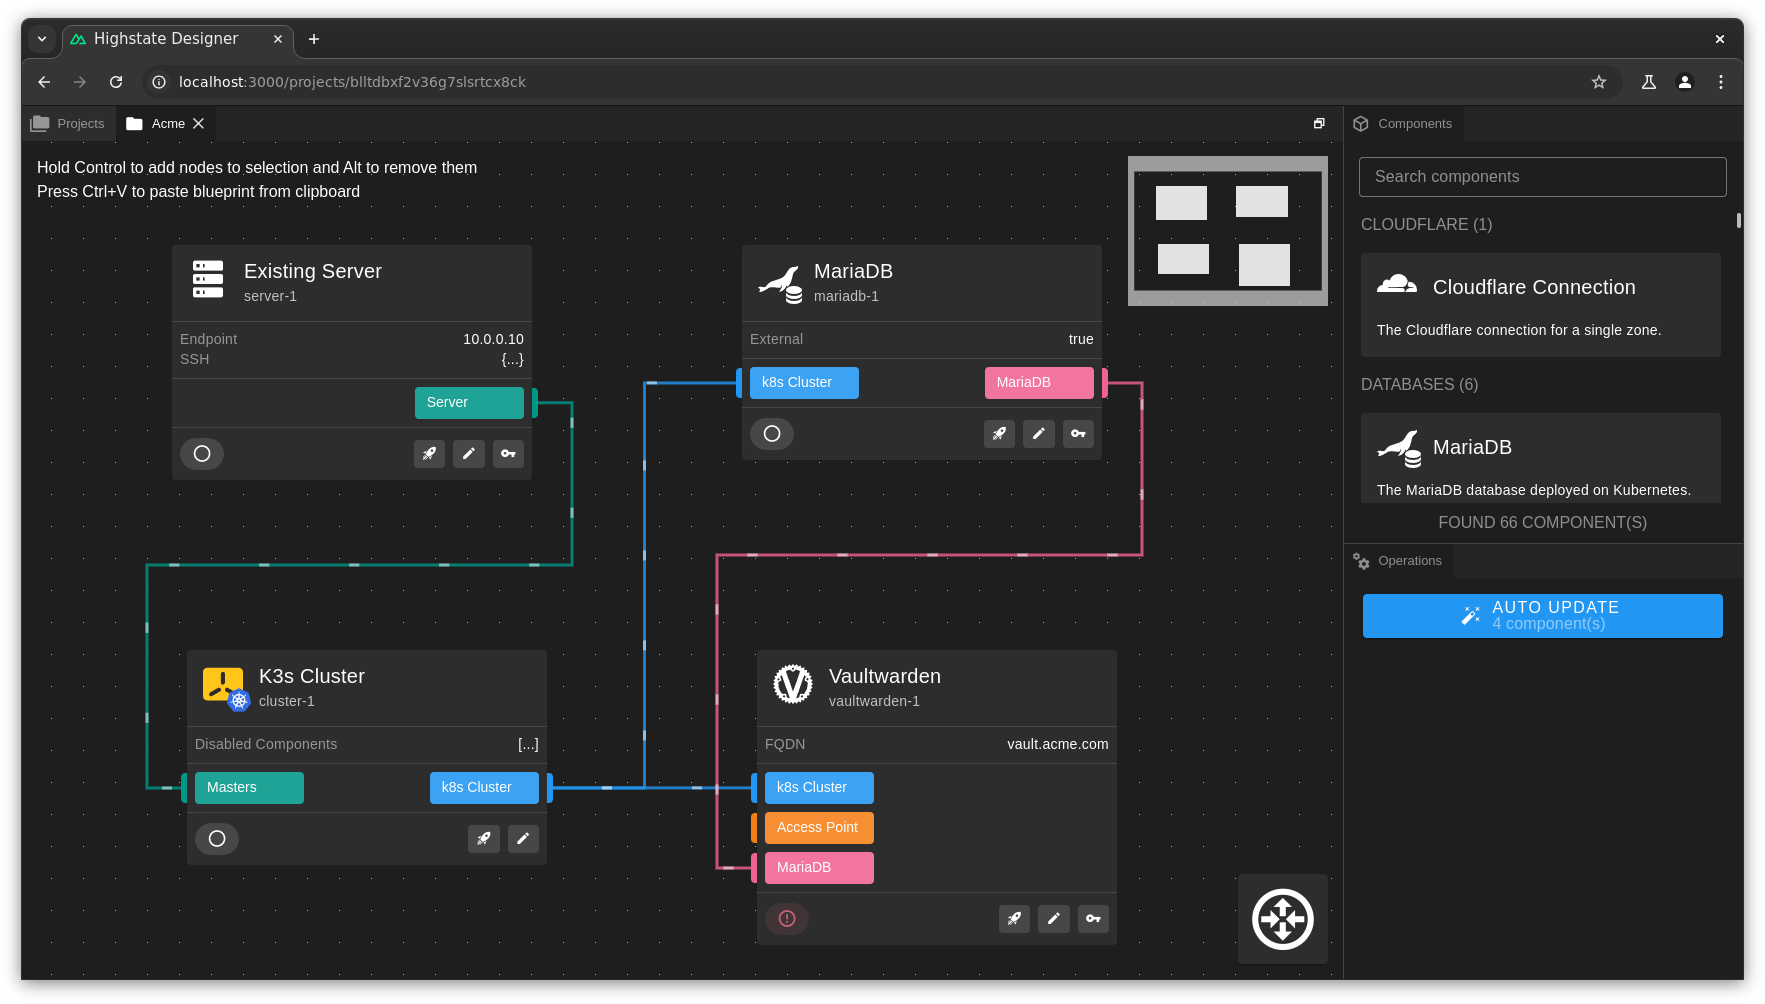Screen dimensions: 1765x1004
Task: Select the Cloudflare Connection component card
Action: coord(1541,305)
